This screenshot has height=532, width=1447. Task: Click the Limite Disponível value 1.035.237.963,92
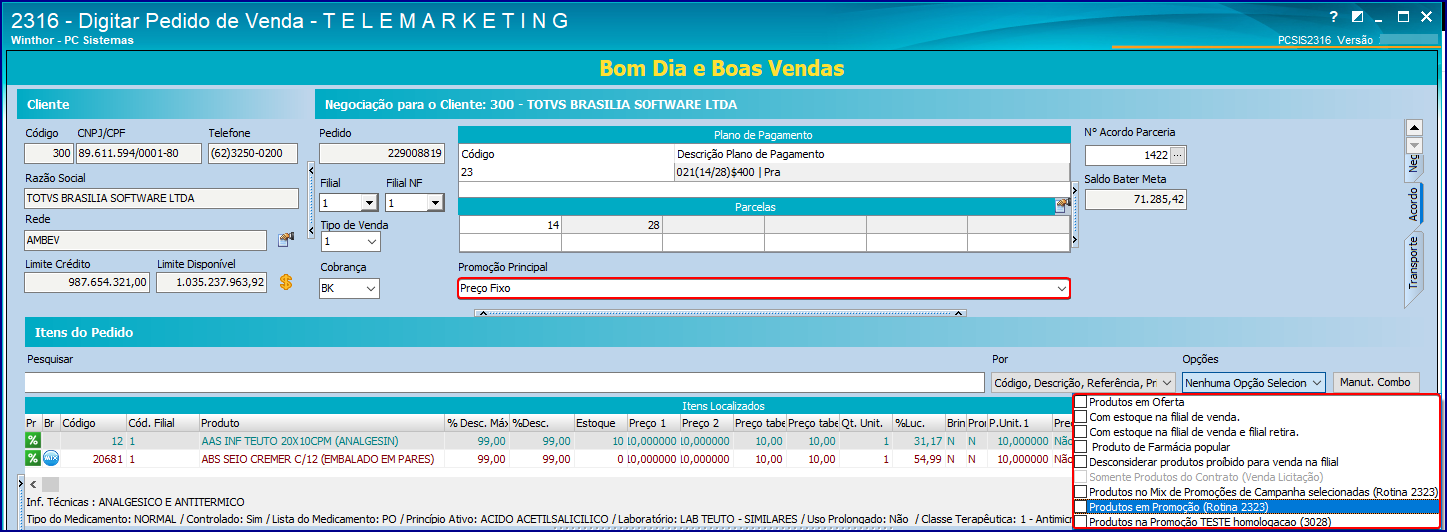212,282
